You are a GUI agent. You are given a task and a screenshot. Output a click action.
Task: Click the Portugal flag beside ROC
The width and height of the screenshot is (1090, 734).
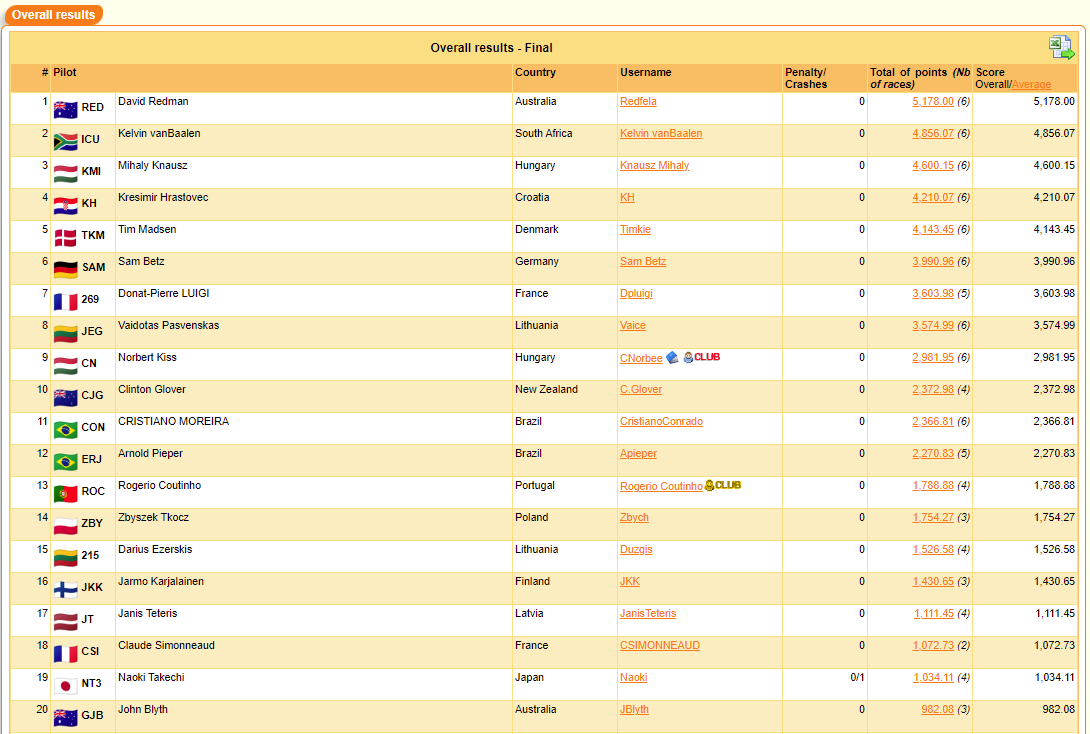pos(65,494)
